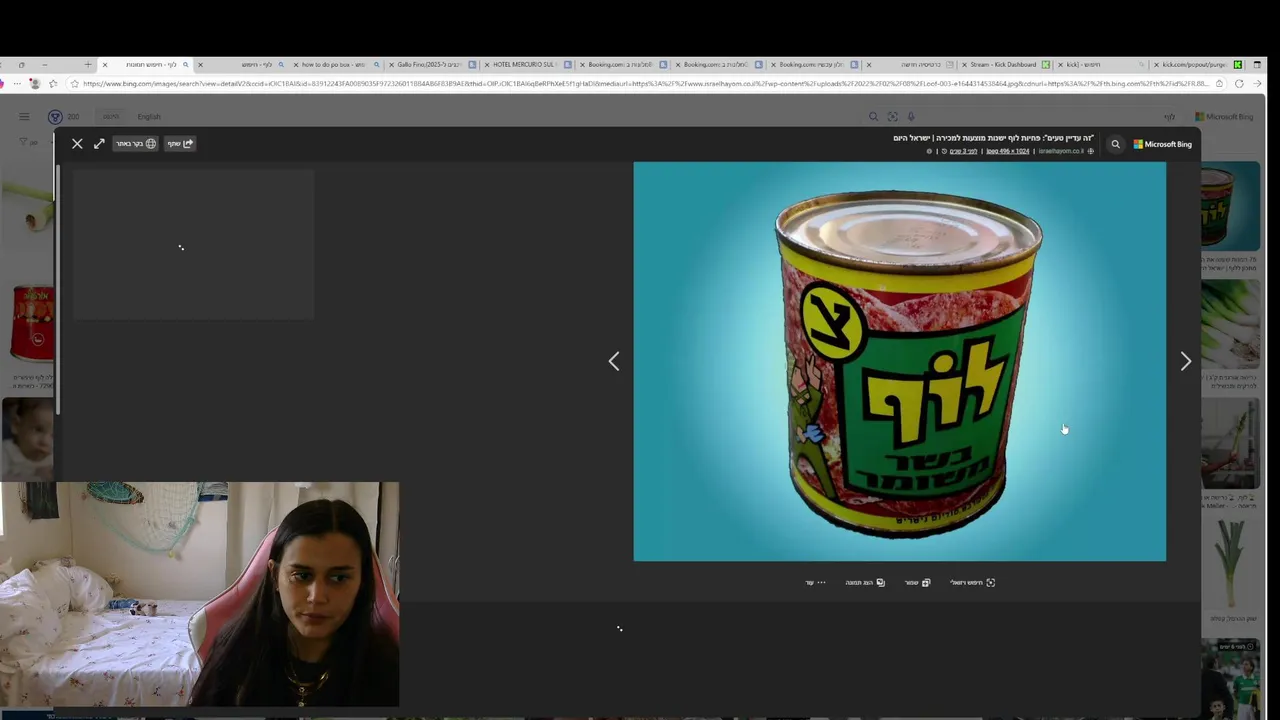Show the next image with right arrow
Screen dimensions: 1280x720
(x=1185, y=361)
